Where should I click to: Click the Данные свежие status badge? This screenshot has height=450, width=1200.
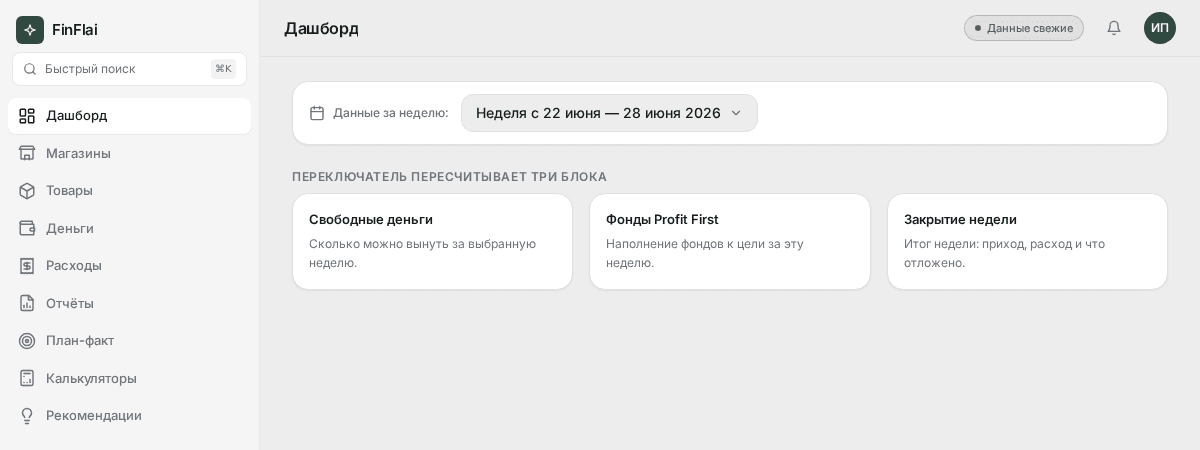(1024, 28)
